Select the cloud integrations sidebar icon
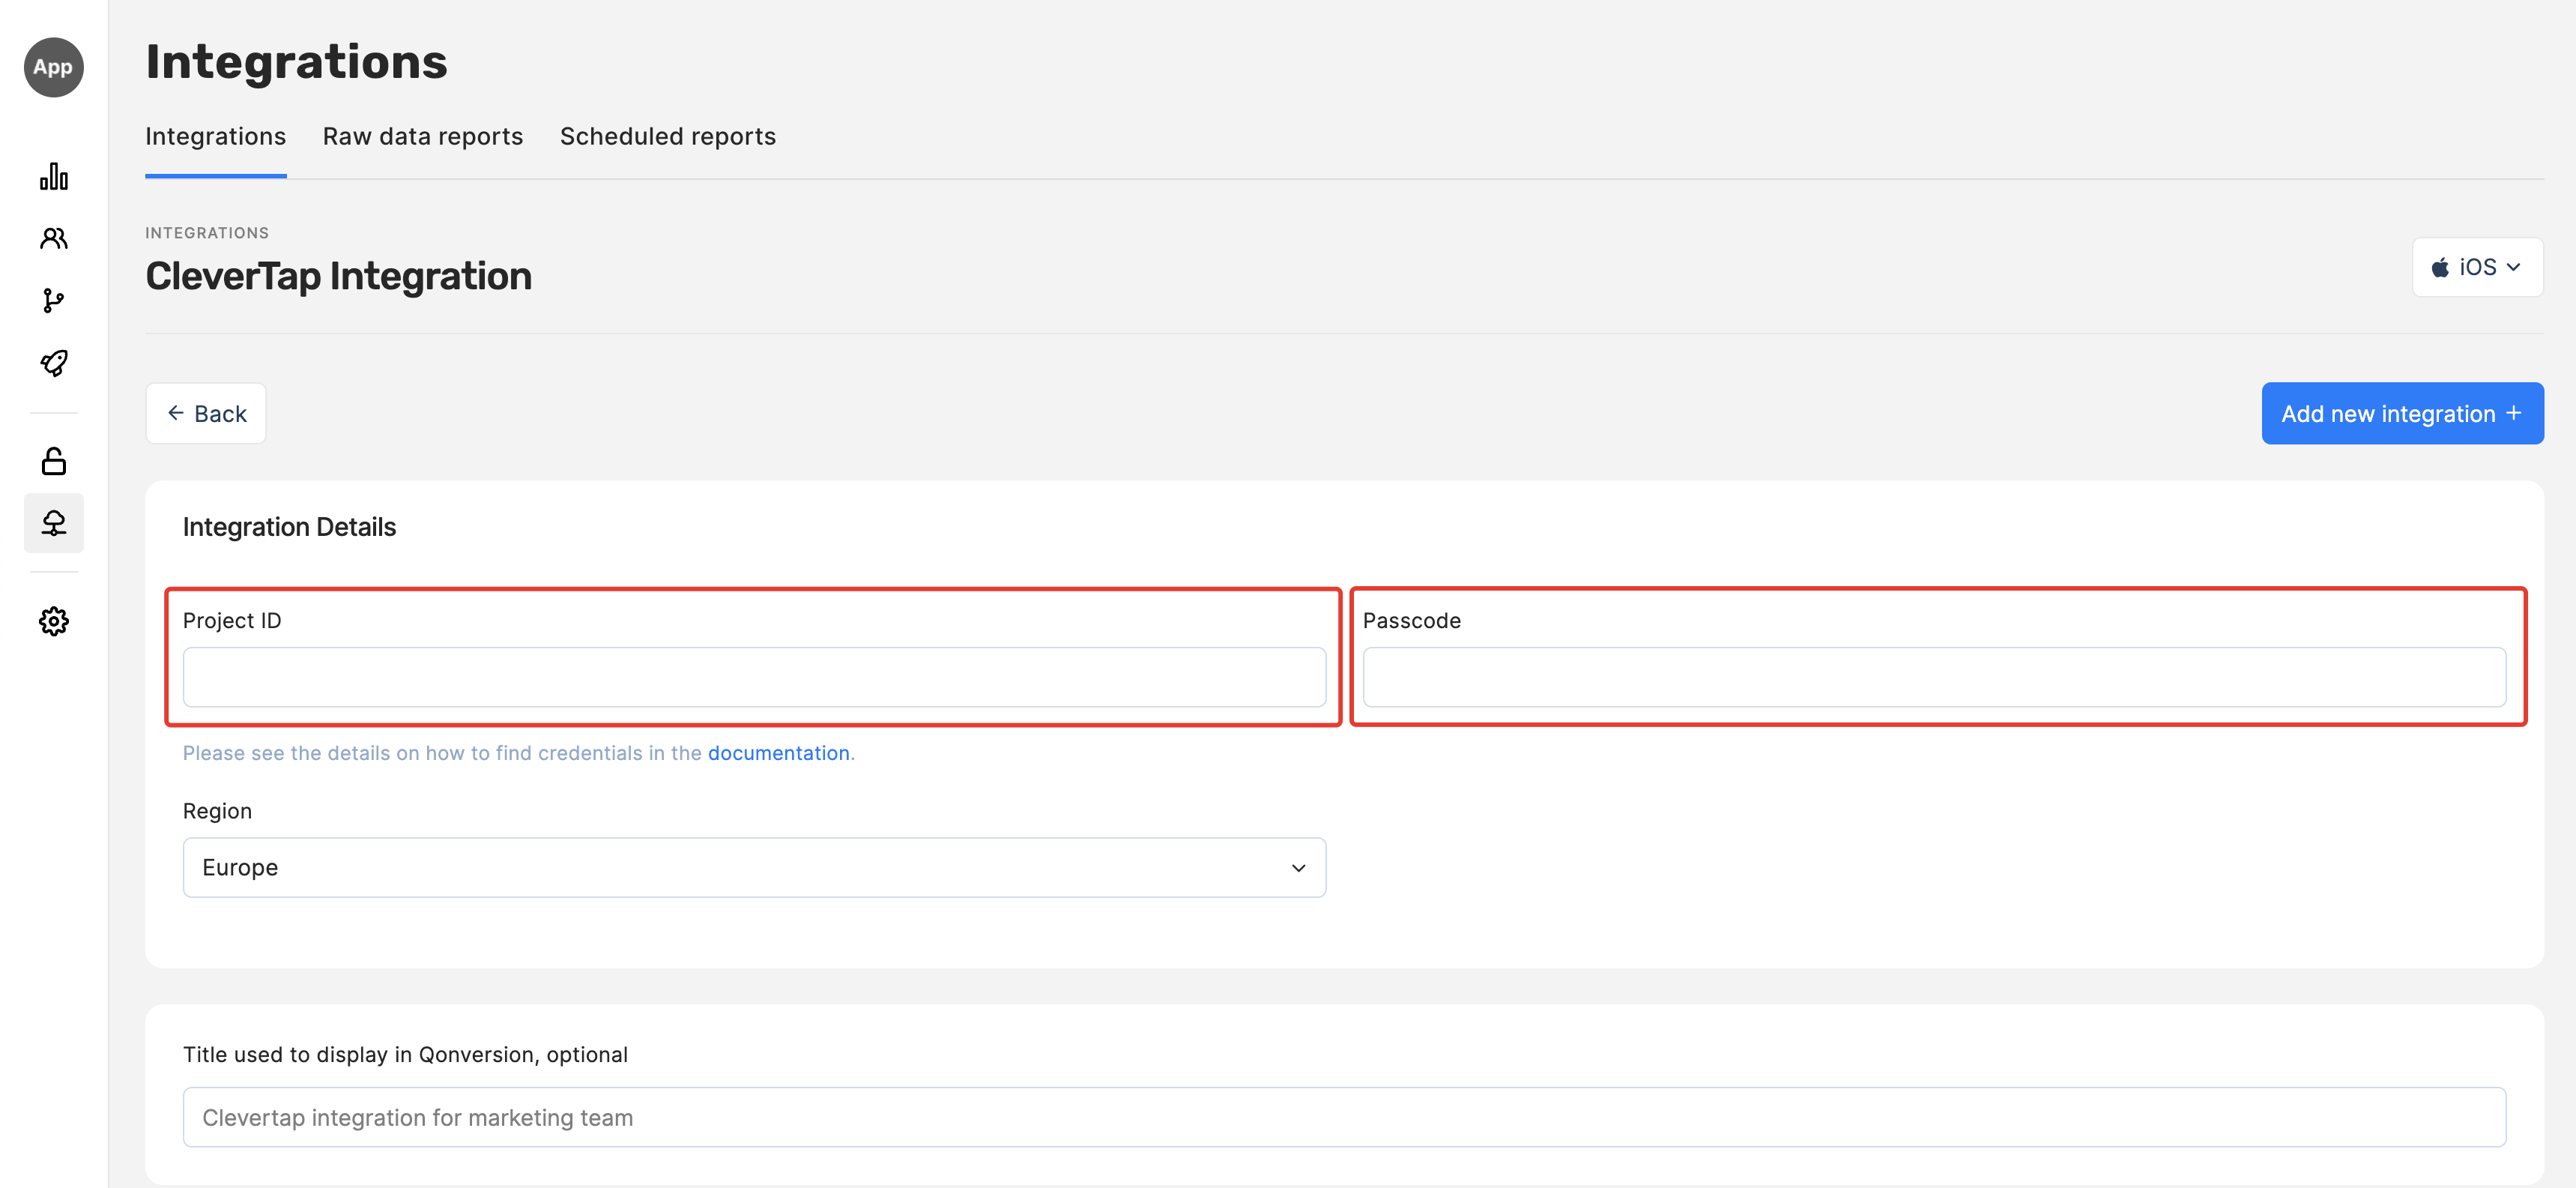 pos(54,523)
